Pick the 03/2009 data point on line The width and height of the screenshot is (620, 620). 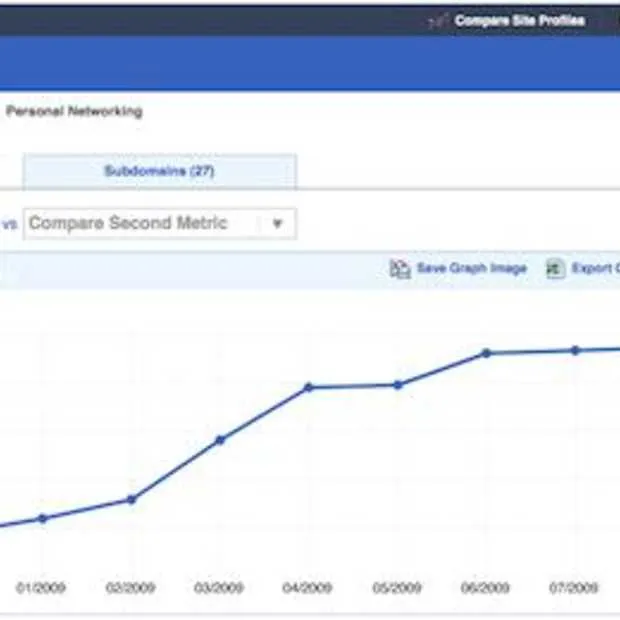pyautogui.click(x=220, y=439)
